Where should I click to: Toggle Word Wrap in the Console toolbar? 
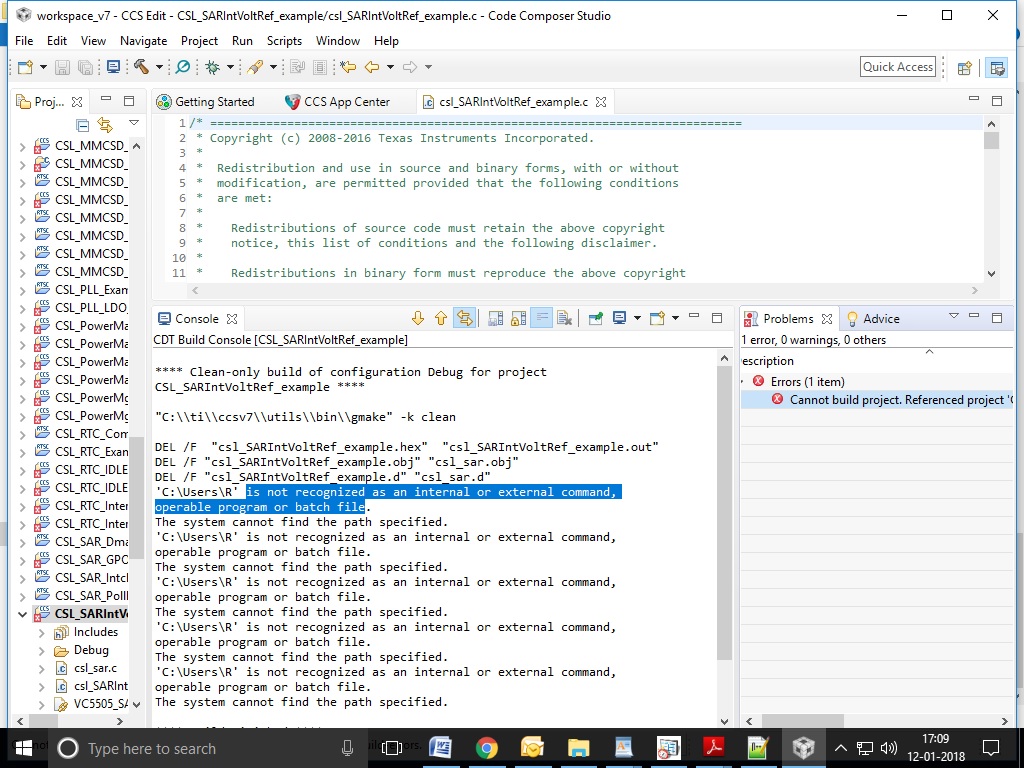click(x=541, y=318)
